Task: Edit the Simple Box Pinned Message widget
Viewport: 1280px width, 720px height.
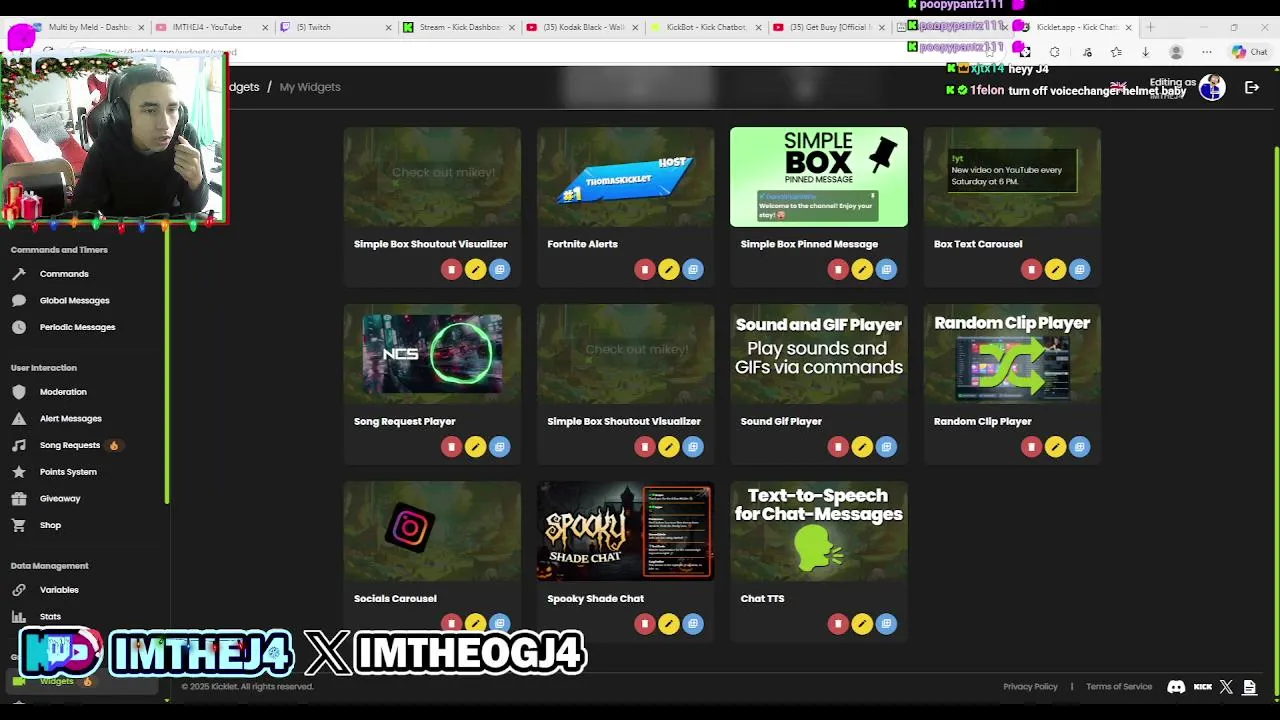Action: [x=862, y=269]
